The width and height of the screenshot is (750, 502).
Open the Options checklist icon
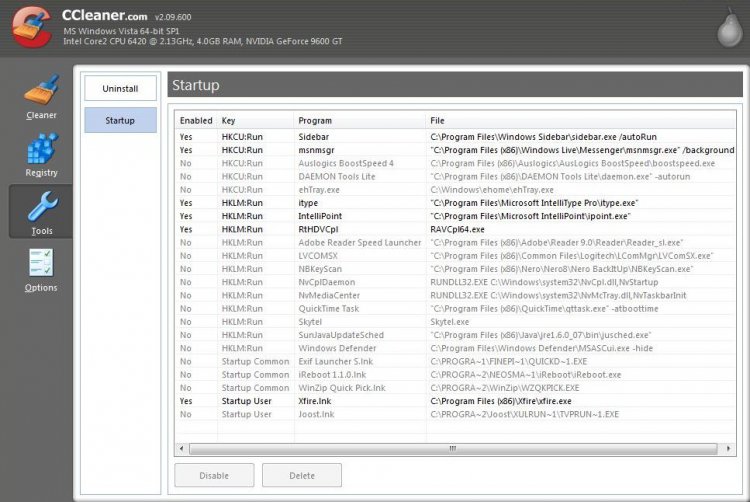(41, 262)
